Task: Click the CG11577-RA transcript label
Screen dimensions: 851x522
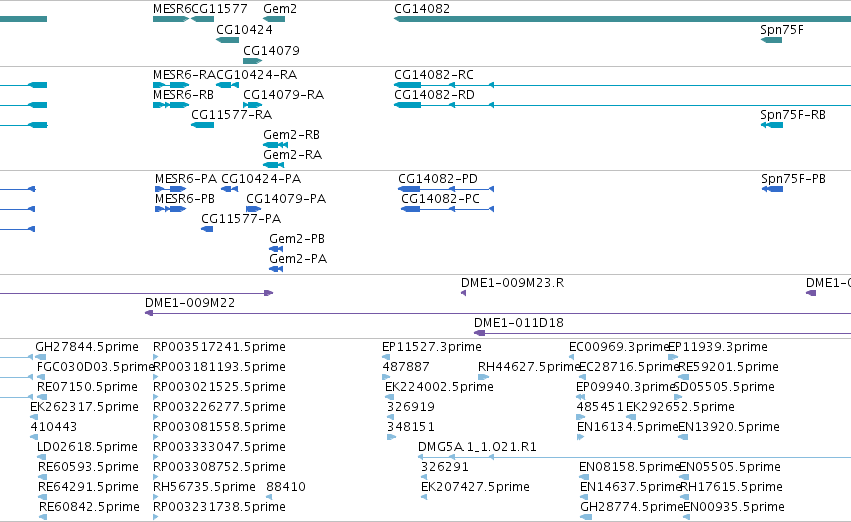Action: 231,114
